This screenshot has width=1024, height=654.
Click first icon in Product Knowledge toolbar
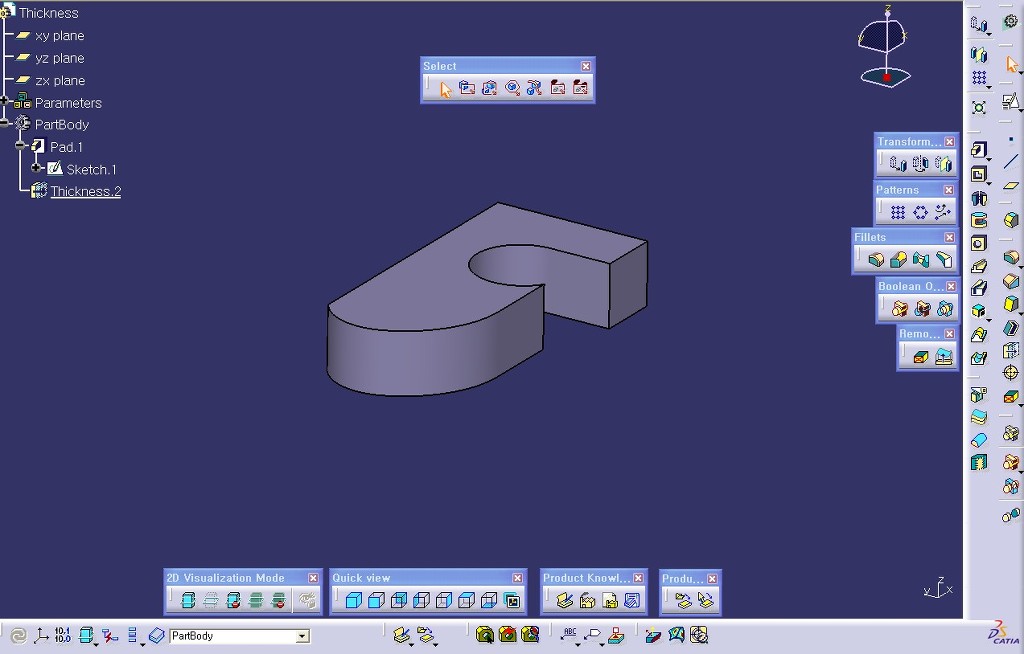(x=564, y=601)
